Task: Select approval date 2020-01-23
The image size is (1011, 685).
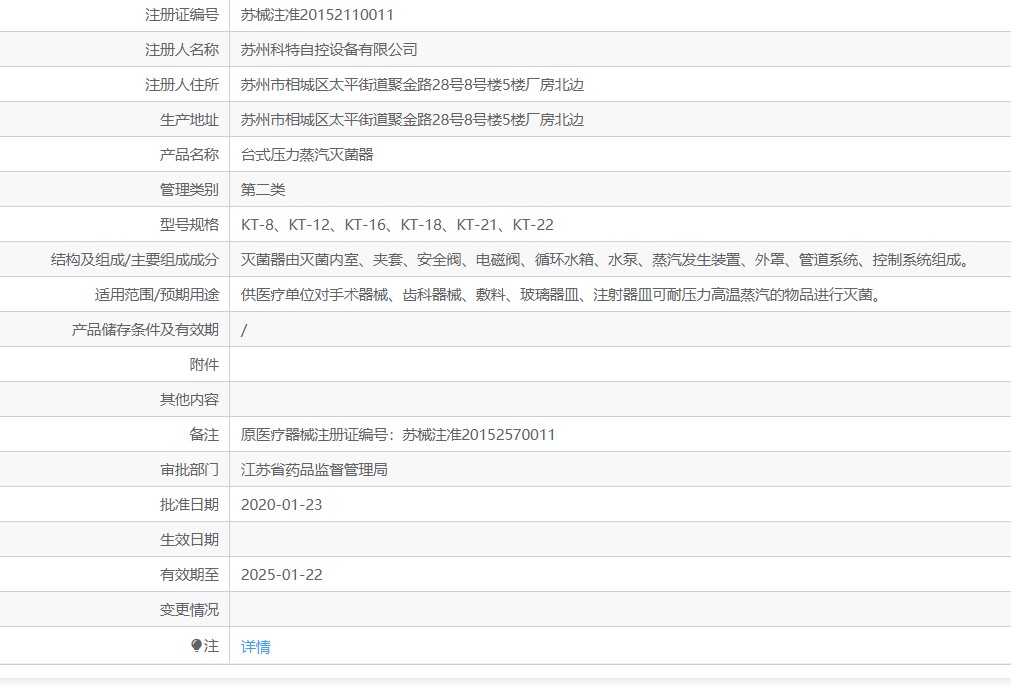Action: pos(281,504)
